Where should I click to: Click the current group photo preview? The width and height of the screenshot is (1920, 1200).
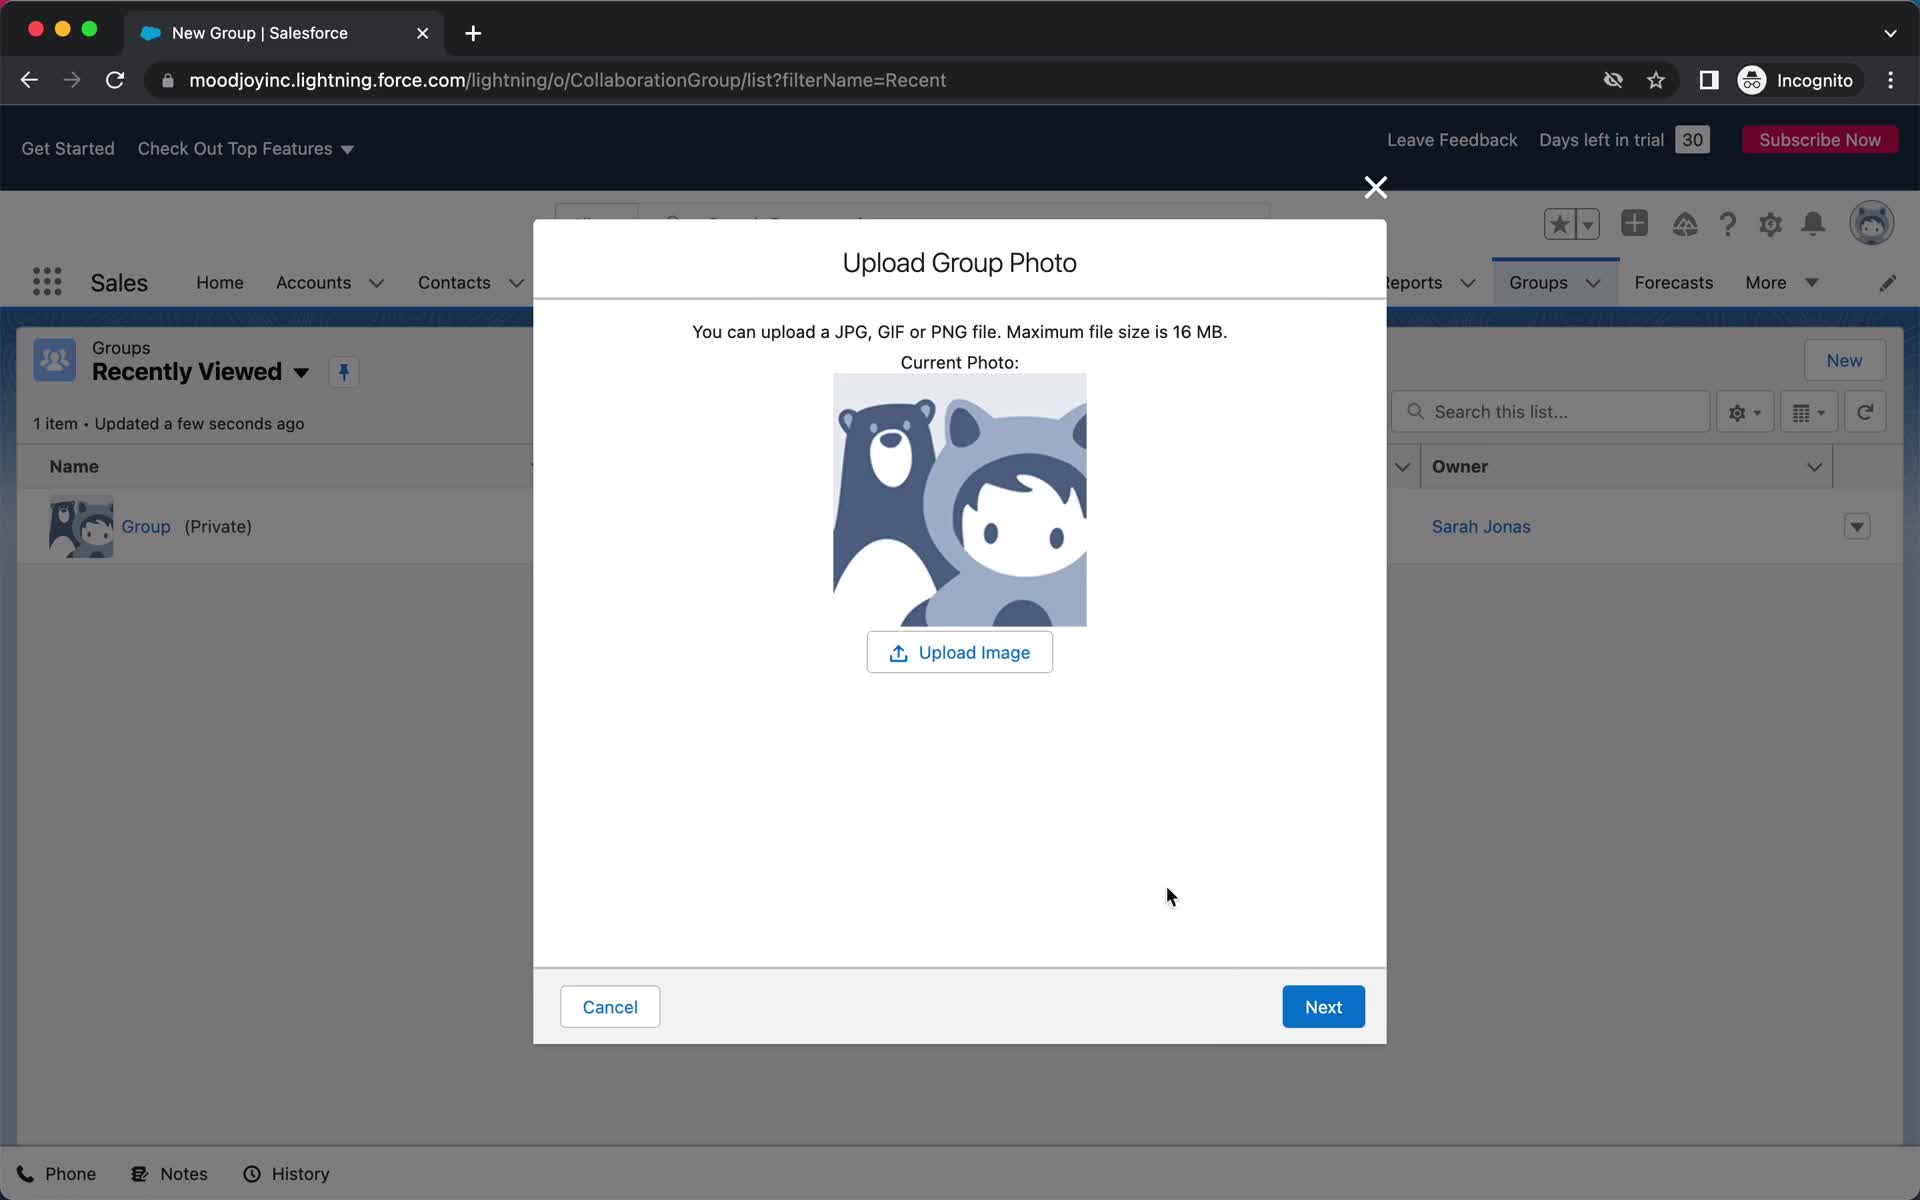coord(960,500)
